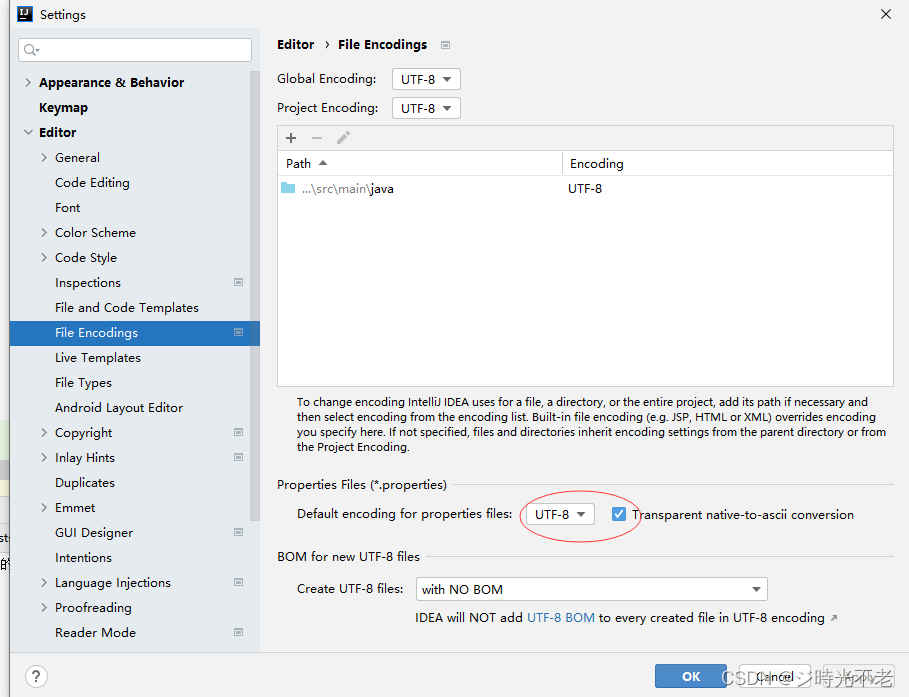Open the Project Encoding dropdown
909x697 pixels.
click(x=426, y=108)
